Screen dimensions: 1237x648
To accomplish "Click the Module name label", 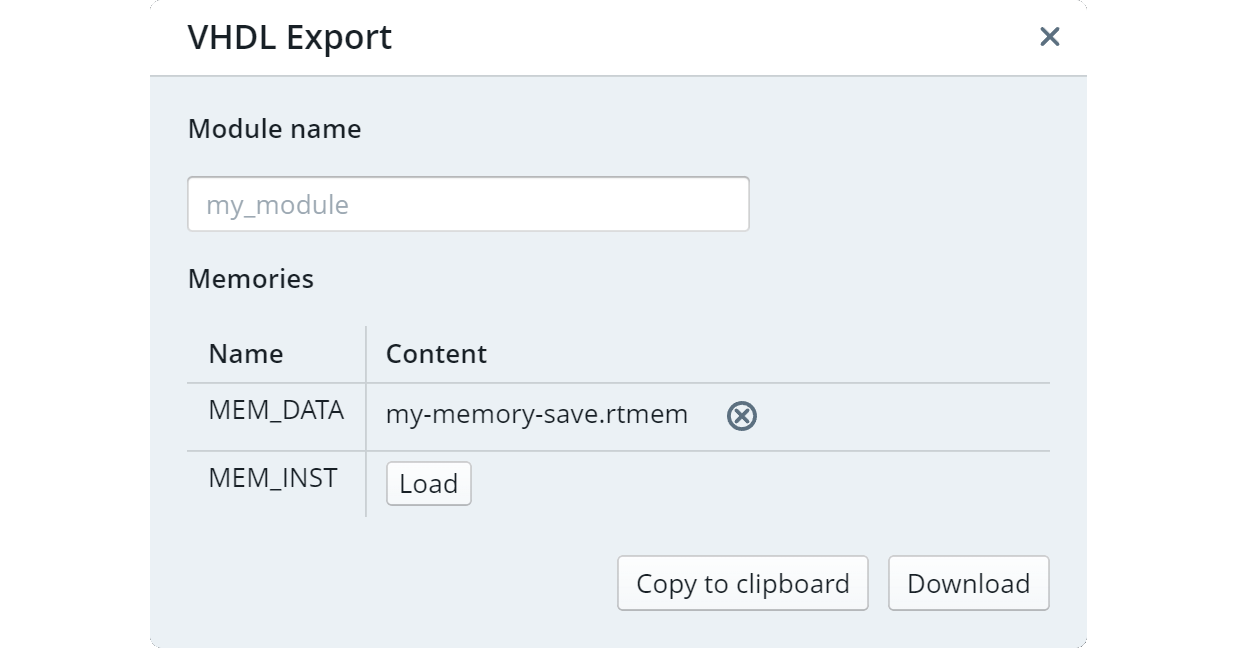I will [275, 129].
